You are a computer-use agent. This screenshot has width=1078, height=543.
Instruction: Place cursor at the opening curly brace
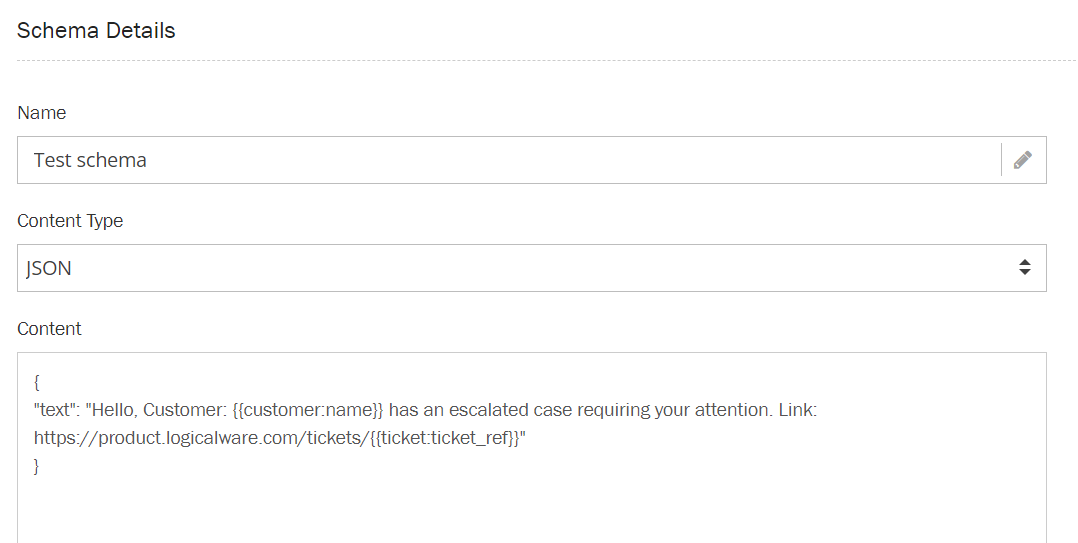(x=37, y=382)
